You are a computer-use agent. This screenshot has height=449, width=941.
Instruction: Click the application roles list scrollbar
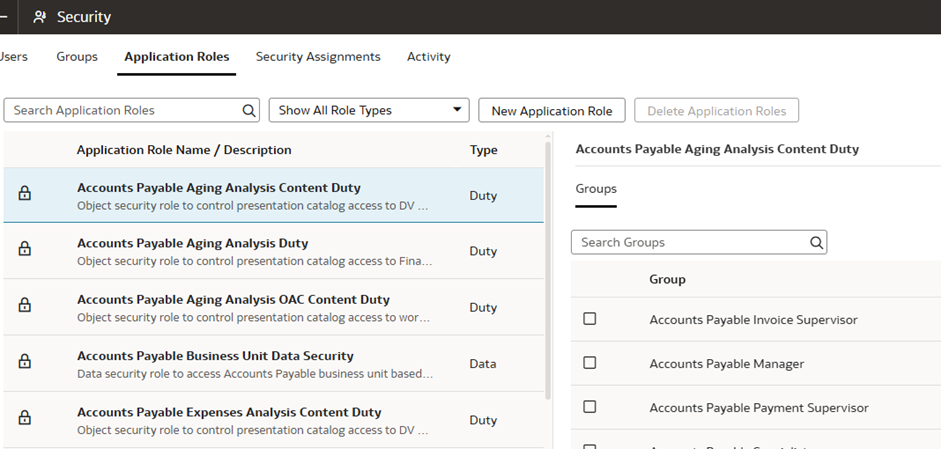tap(548, 270)
